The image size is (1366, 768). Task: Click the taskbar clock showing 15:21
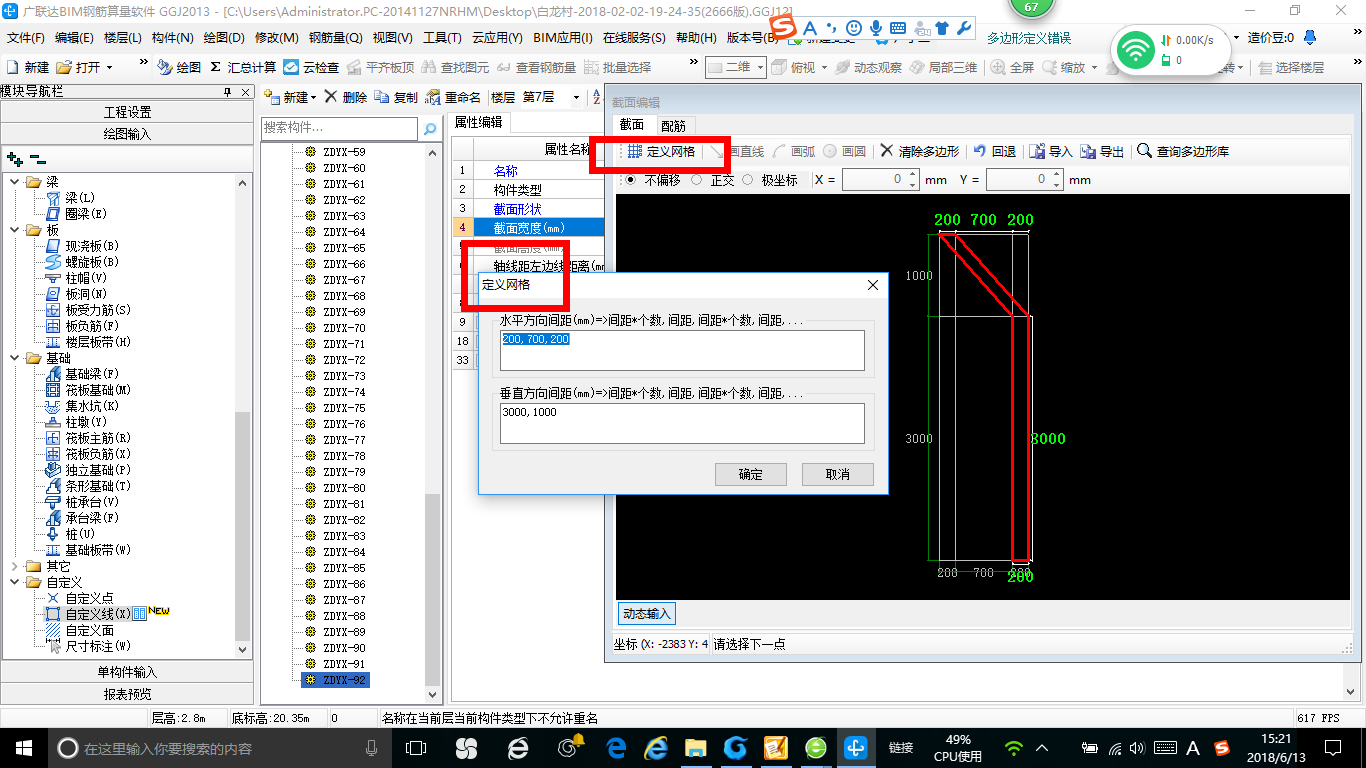[x=1276, y=747]
